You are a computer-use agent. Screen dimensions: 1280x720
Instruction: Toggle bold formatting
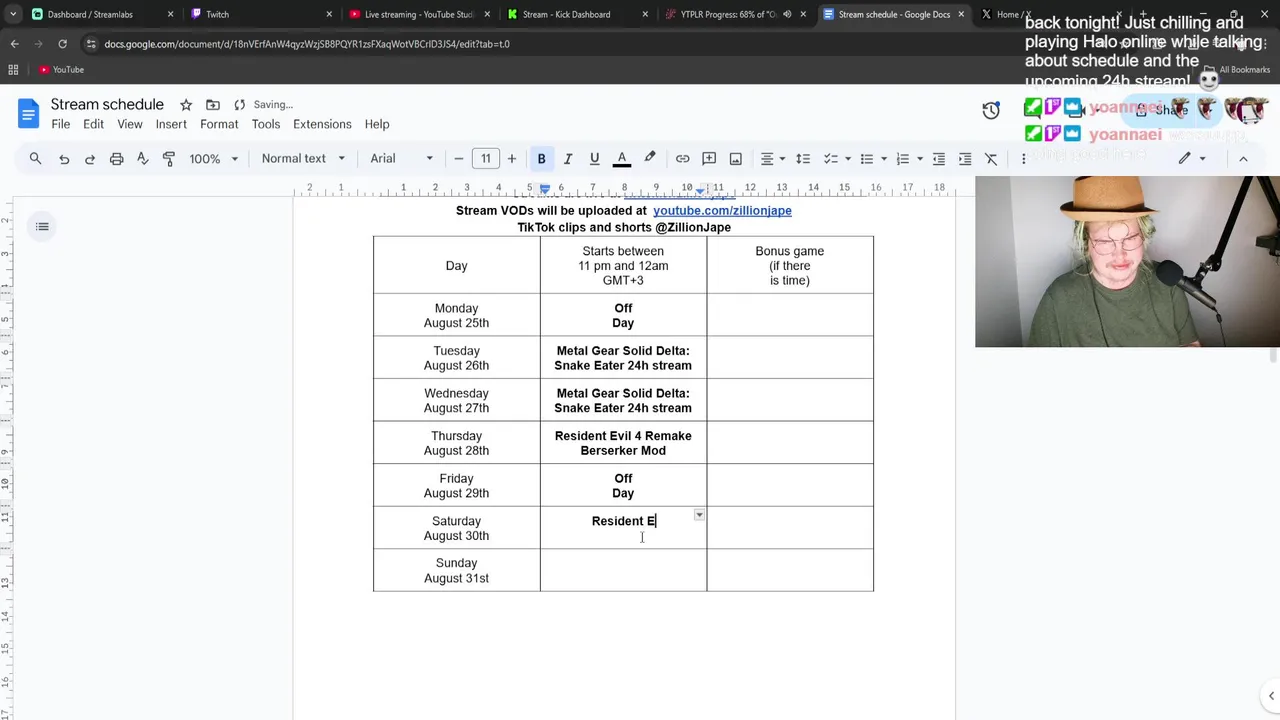point(541,158)
